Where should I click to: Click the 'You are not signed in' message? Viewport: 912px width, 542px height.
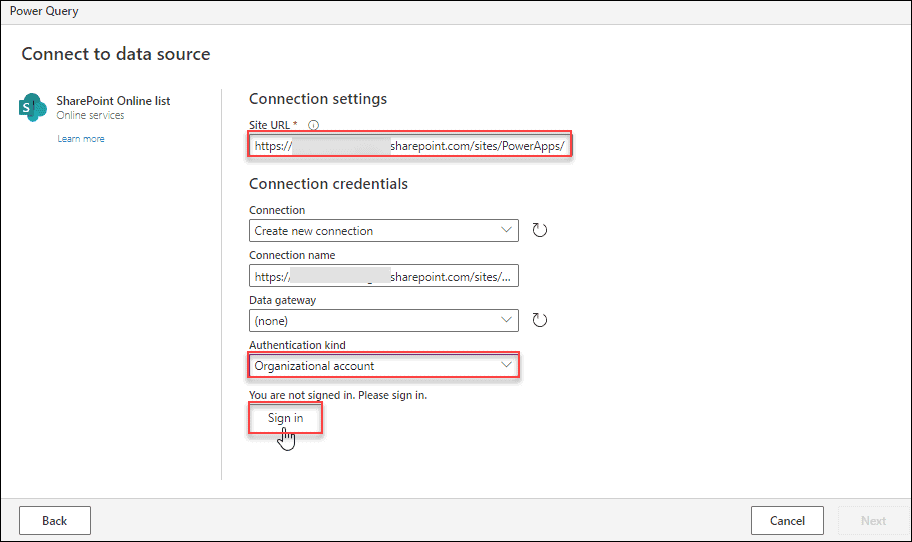[x=338, y=395]
